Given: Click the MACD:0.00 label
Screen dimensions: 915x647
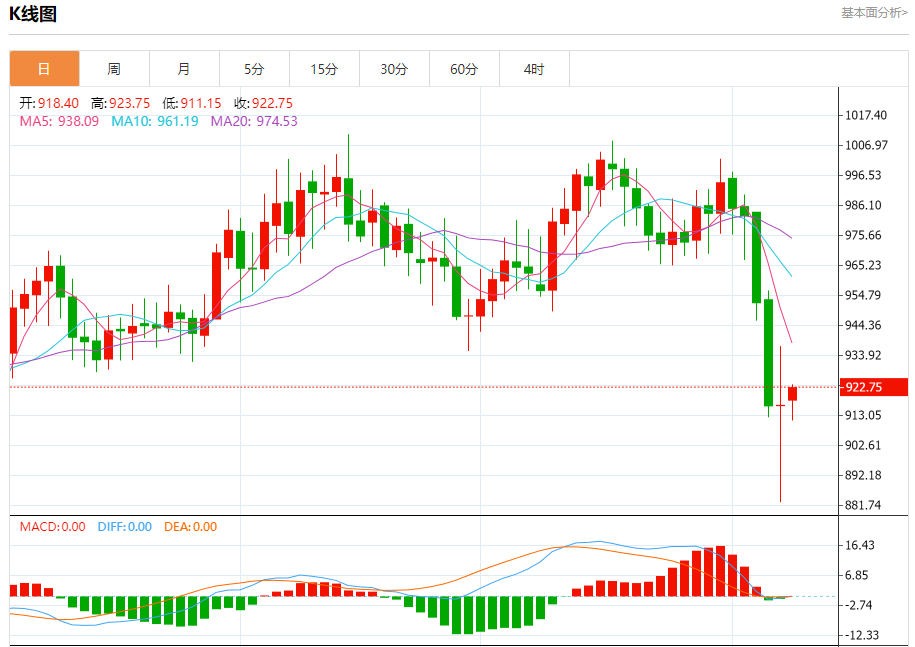Looking at the screenshot, I should [53, 527].
